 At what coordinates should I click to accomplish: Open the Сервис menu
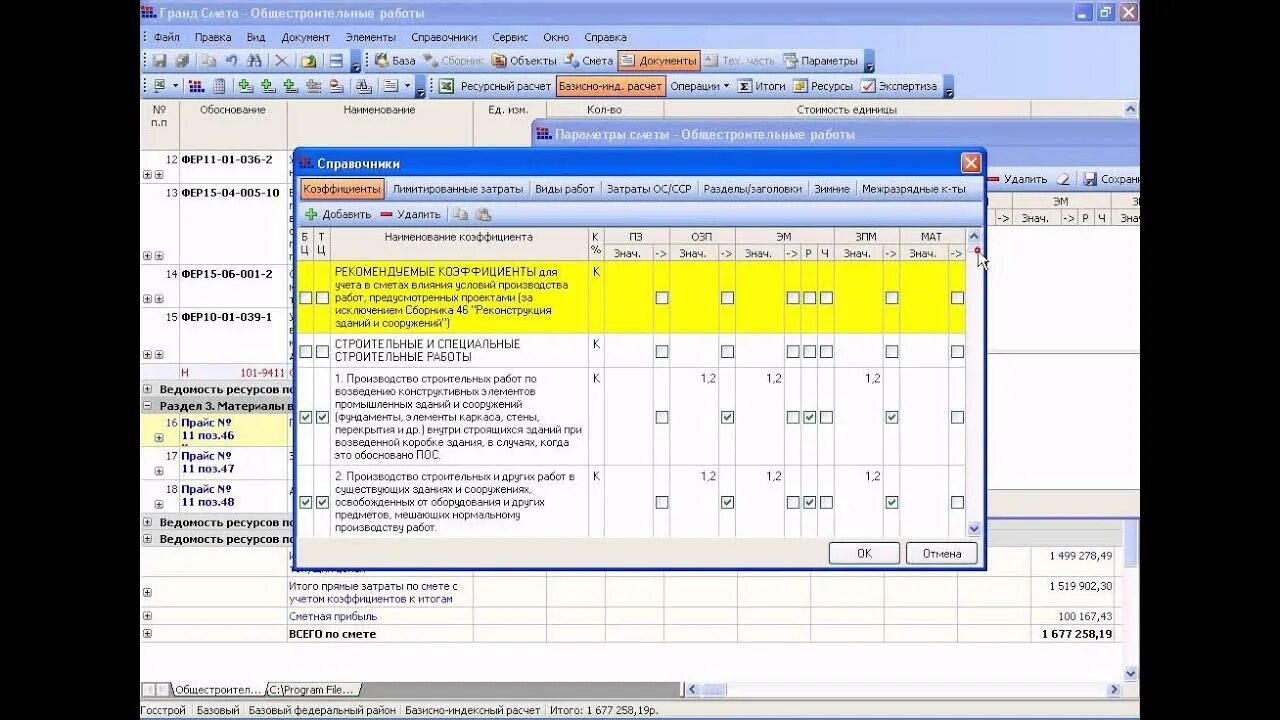tap(510, 37)
